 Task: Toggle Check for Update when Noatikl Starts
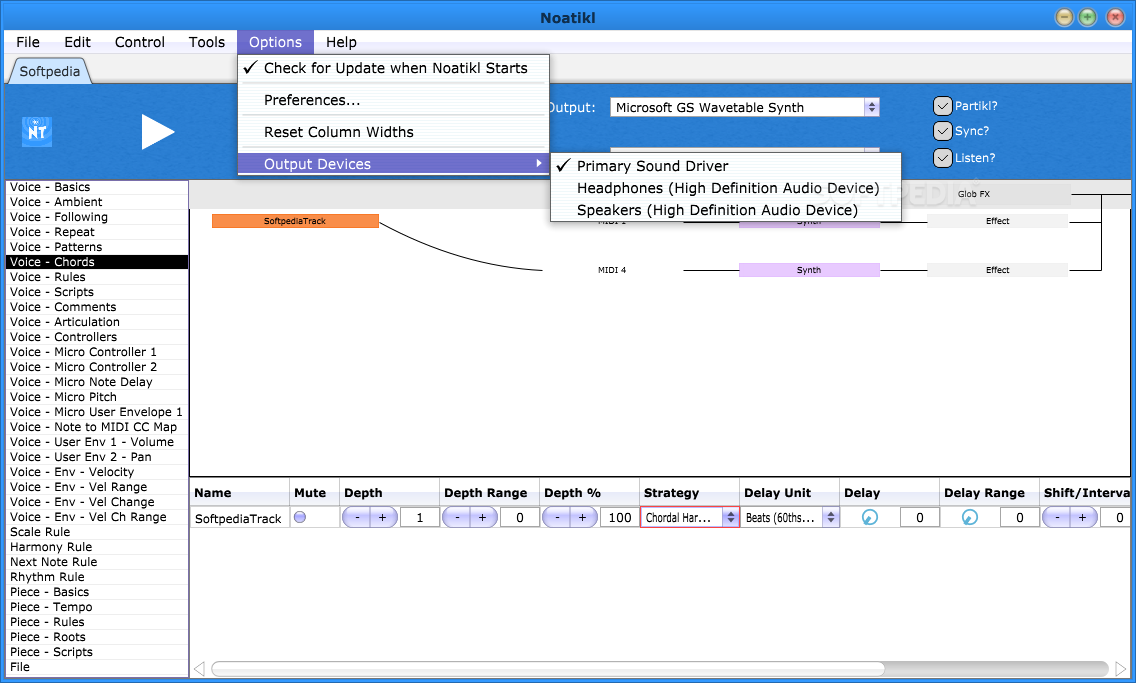coord(393,68)
